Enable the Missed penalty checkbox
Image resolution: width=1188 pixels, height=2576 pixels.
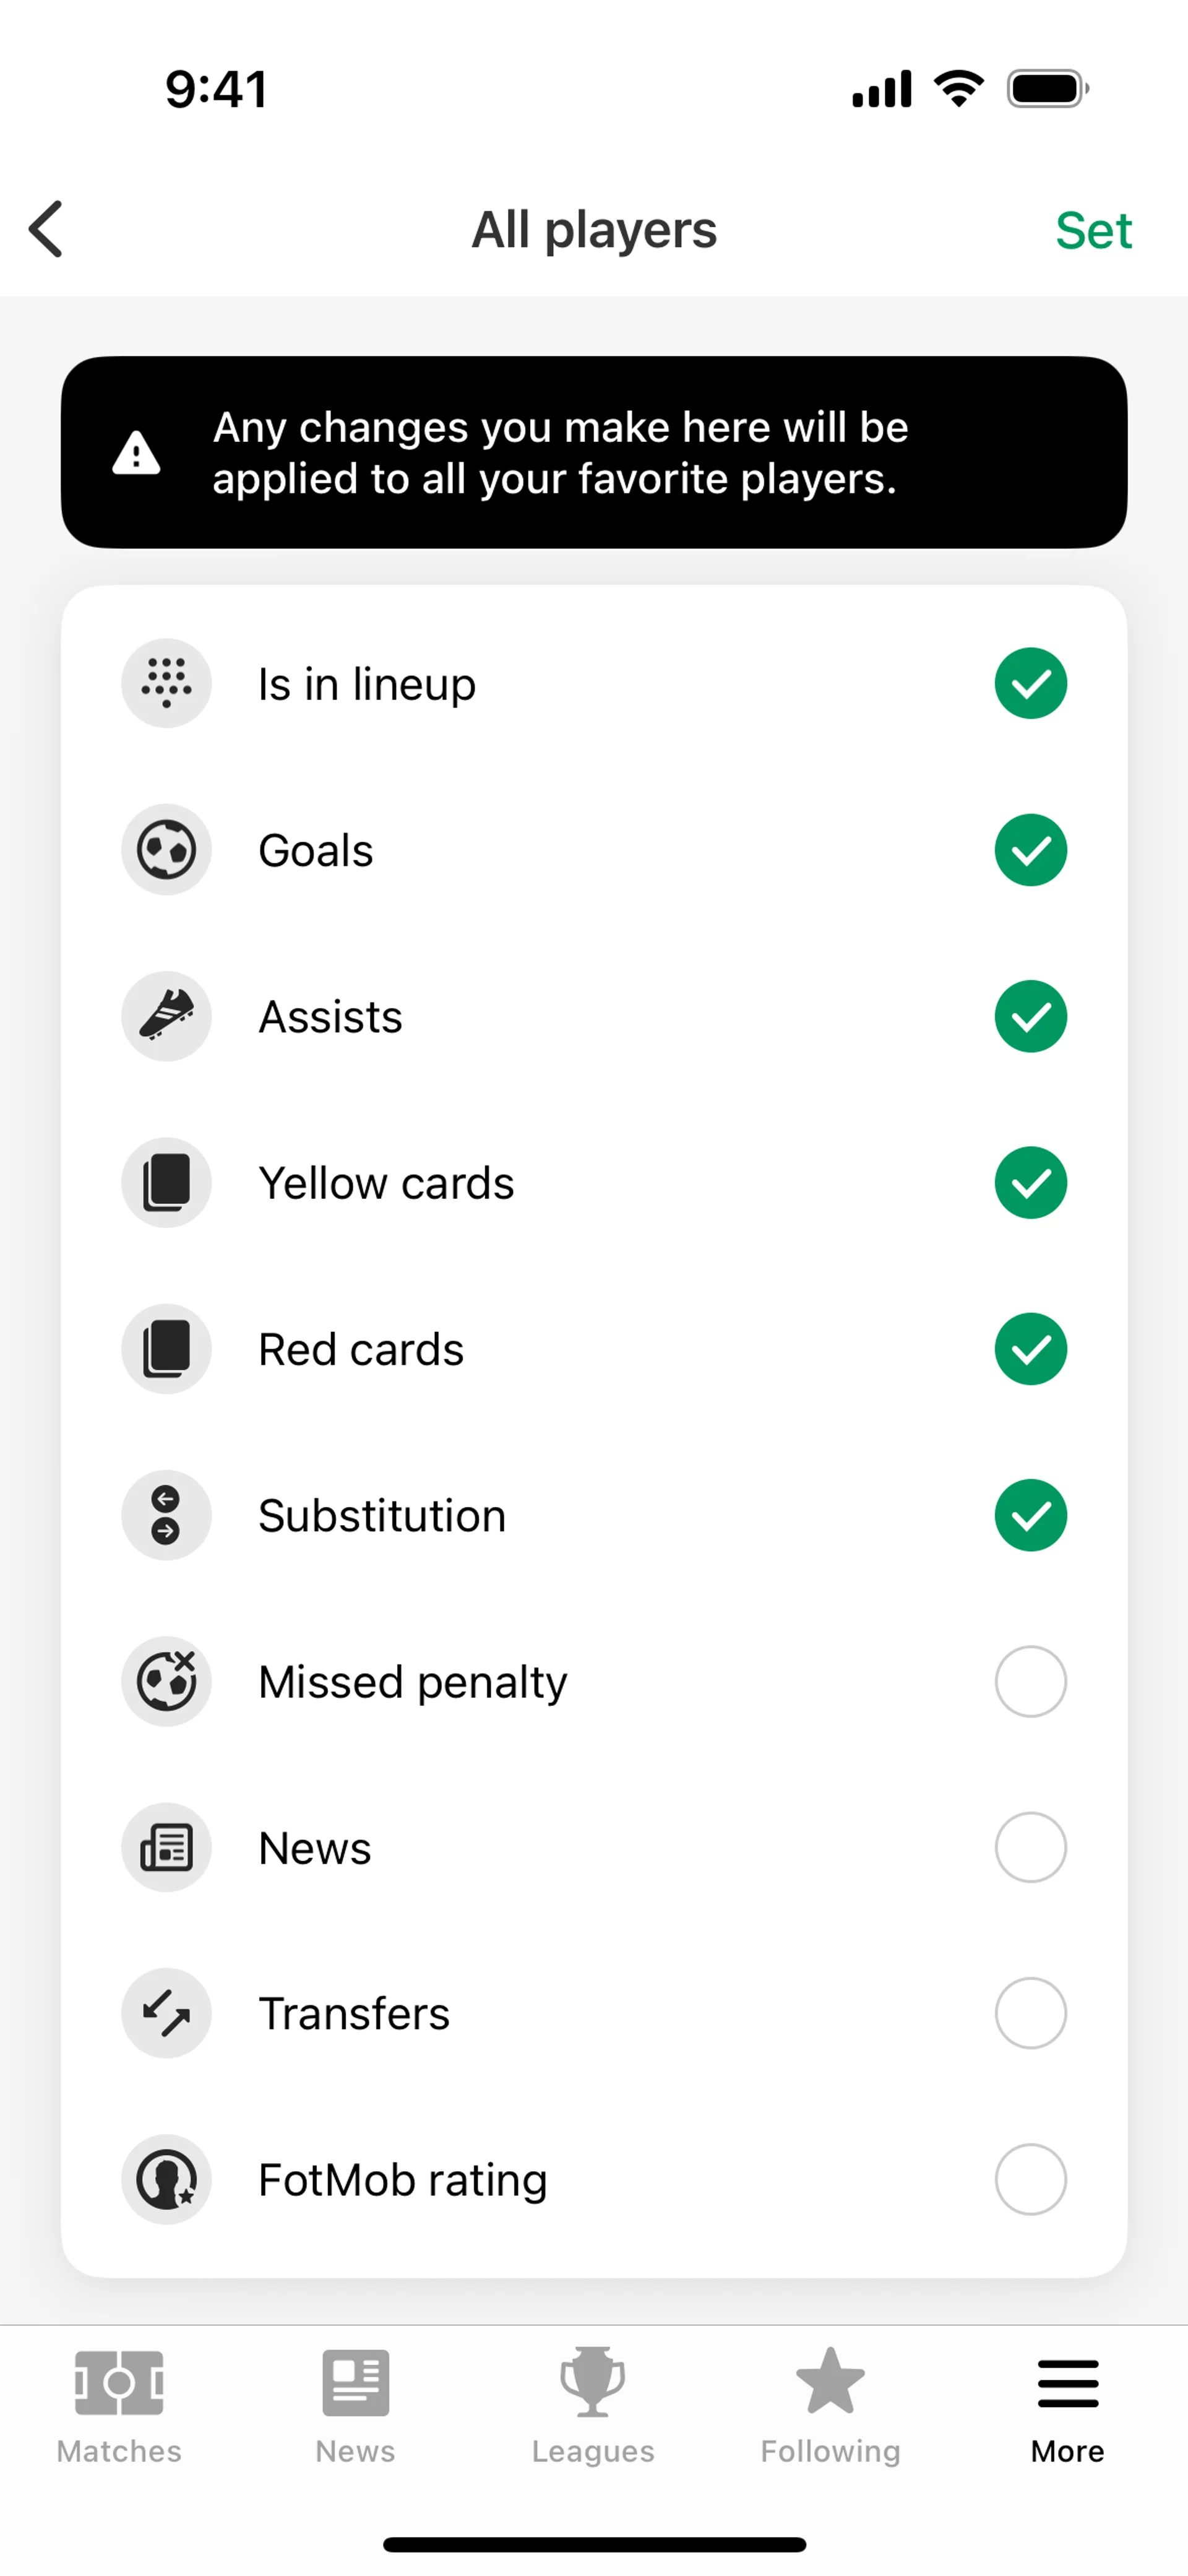pos(1030,1681)
